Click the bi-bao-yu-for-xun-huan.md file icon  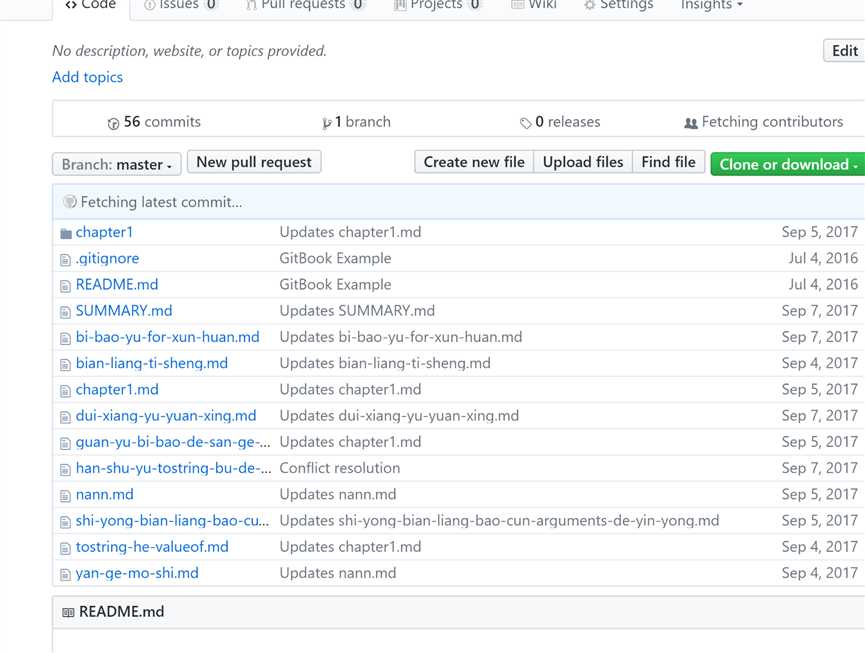(65, 339)
